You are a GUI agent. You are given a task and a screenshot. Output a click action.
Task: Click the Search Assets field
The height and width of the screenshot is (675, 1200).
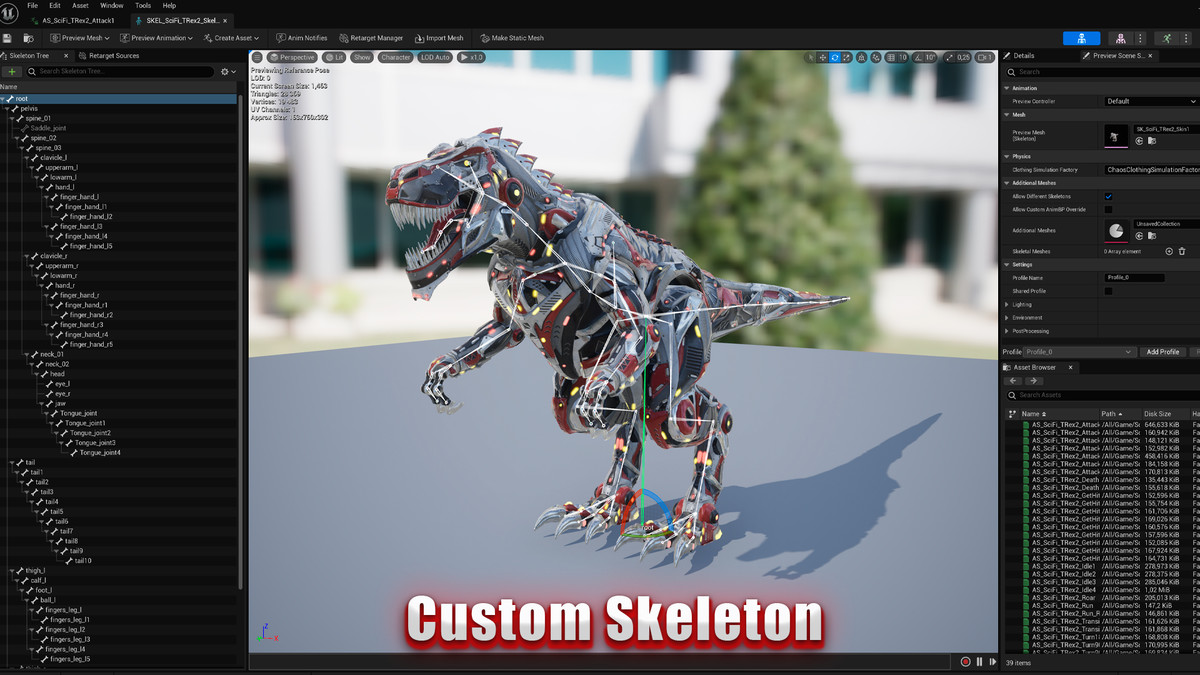coord(1090,397)
